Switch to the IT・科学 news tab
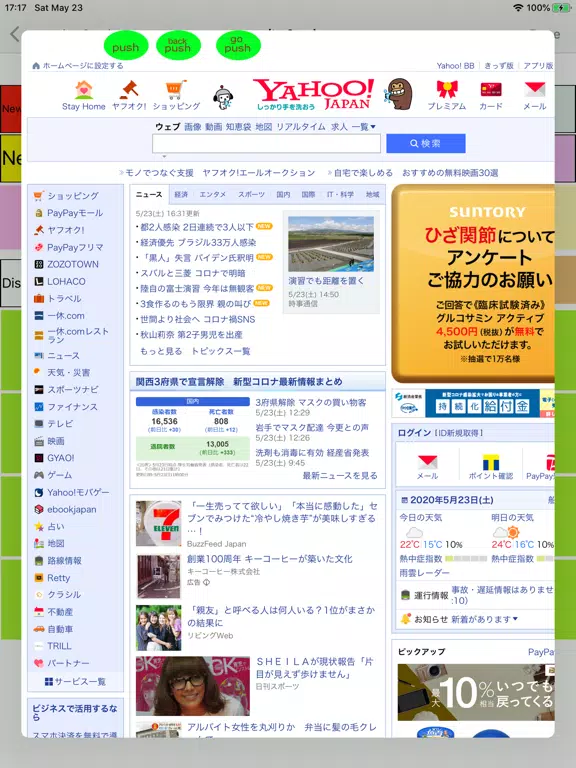 [x=340, y=194]
